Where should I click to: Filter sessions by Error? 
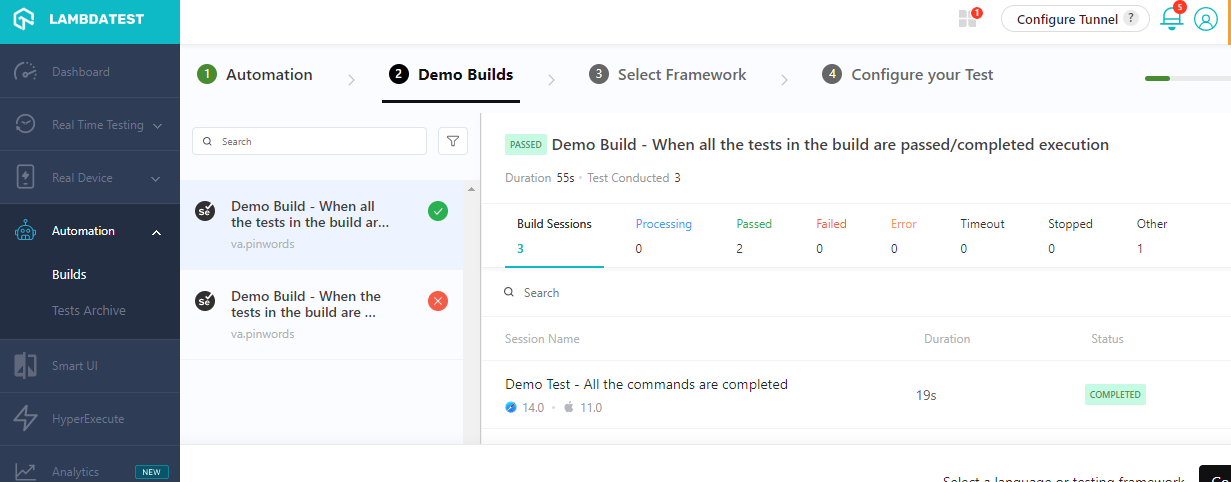[x=904, y=236]
